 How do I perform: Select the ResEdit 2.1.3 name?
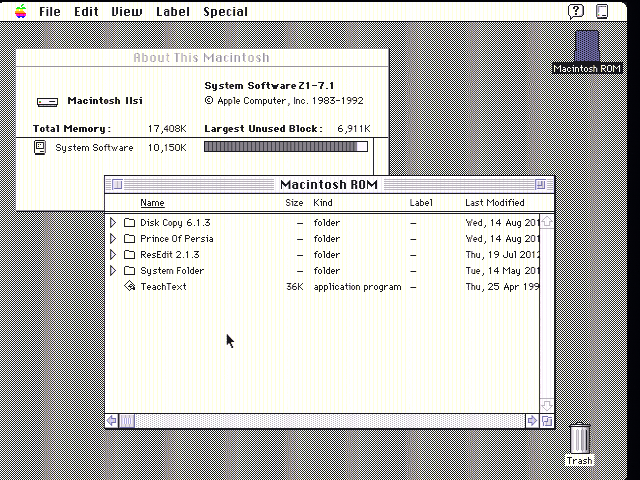pos(170,254)
